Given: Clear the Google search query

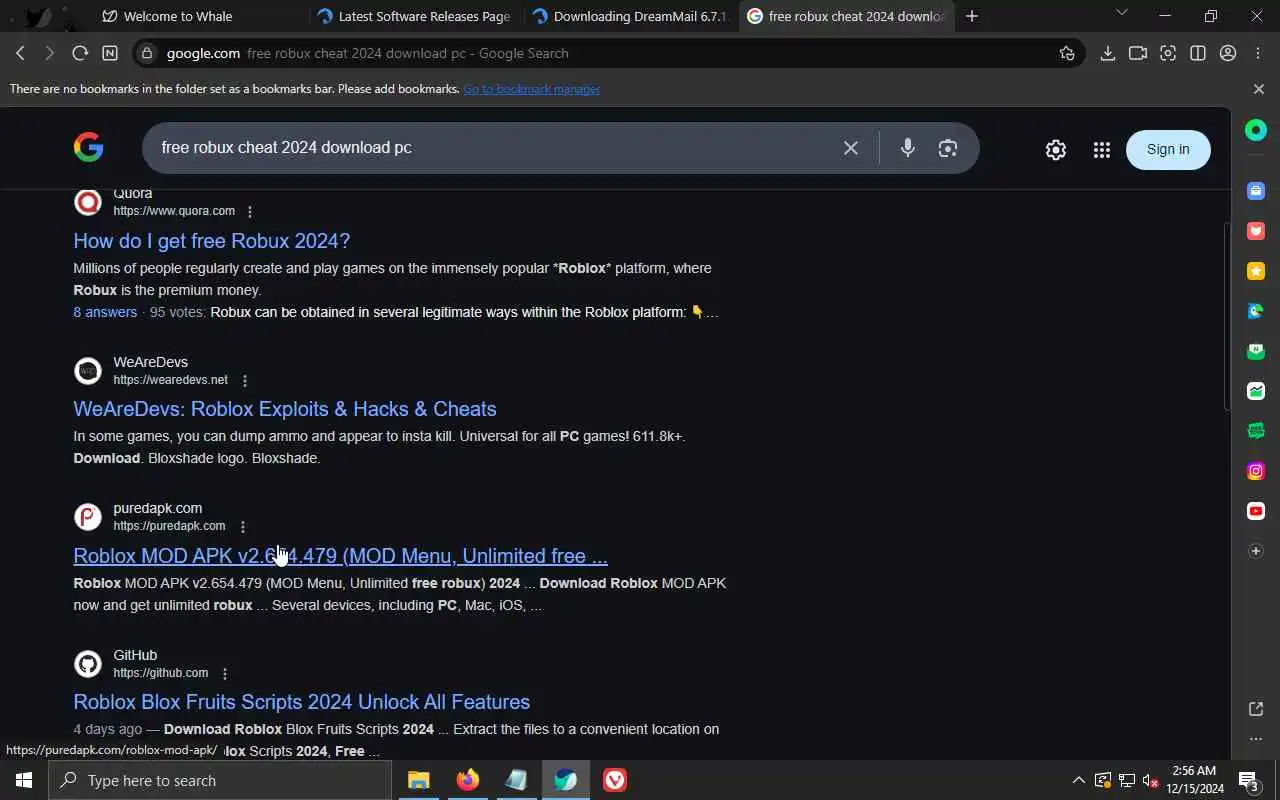Looking at the screenshot, I should click(851, 148).
